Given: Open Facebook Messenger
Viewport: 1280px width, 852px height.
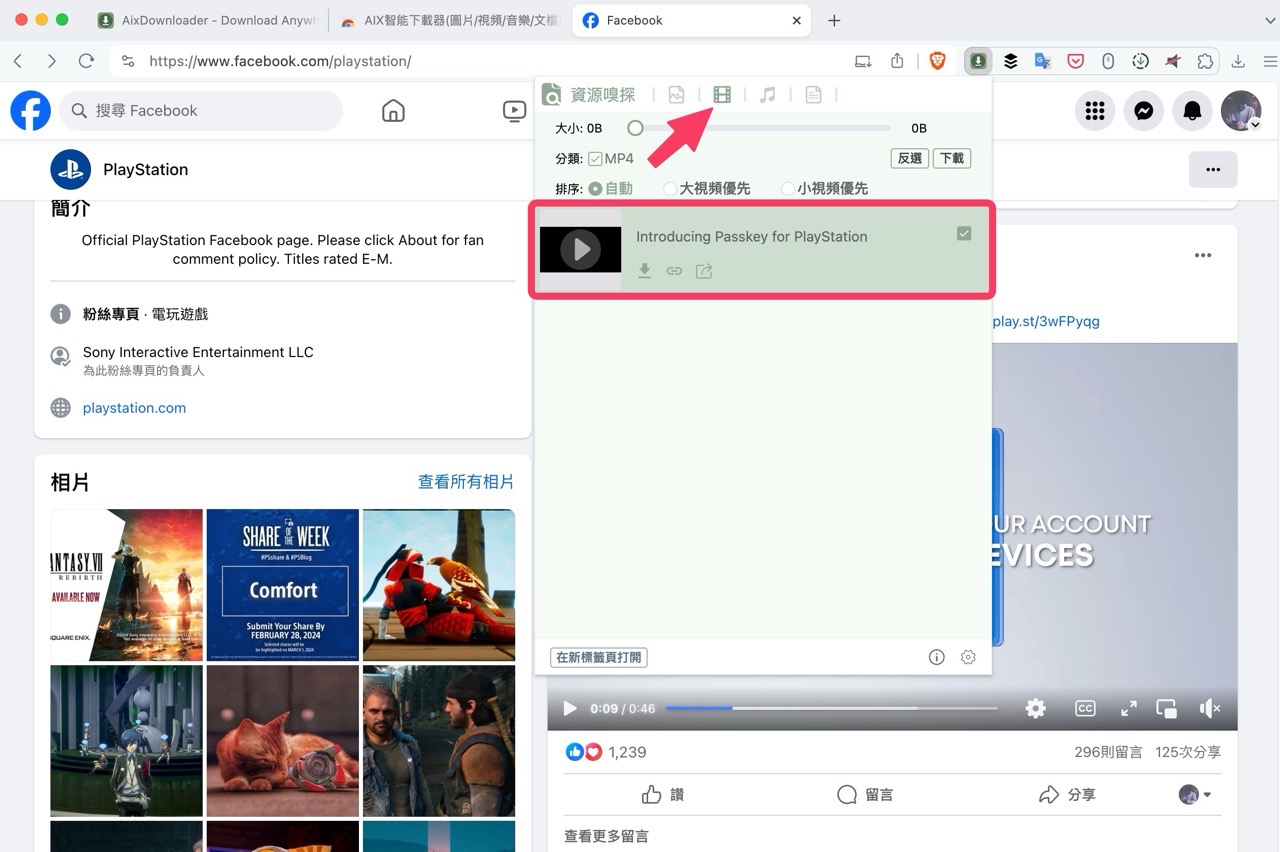Looking at the screenshot, I should click(x=1144, y=111).
